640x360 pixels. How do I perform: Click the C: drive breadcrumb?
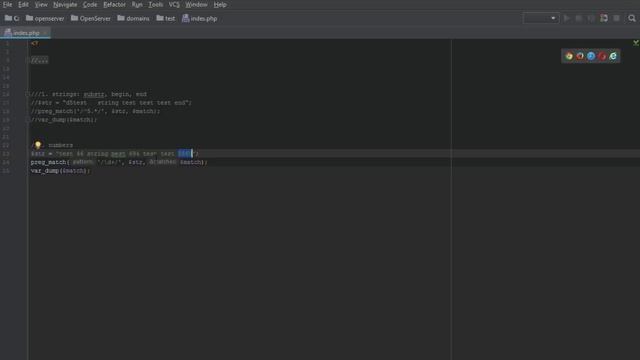[12, 18]
